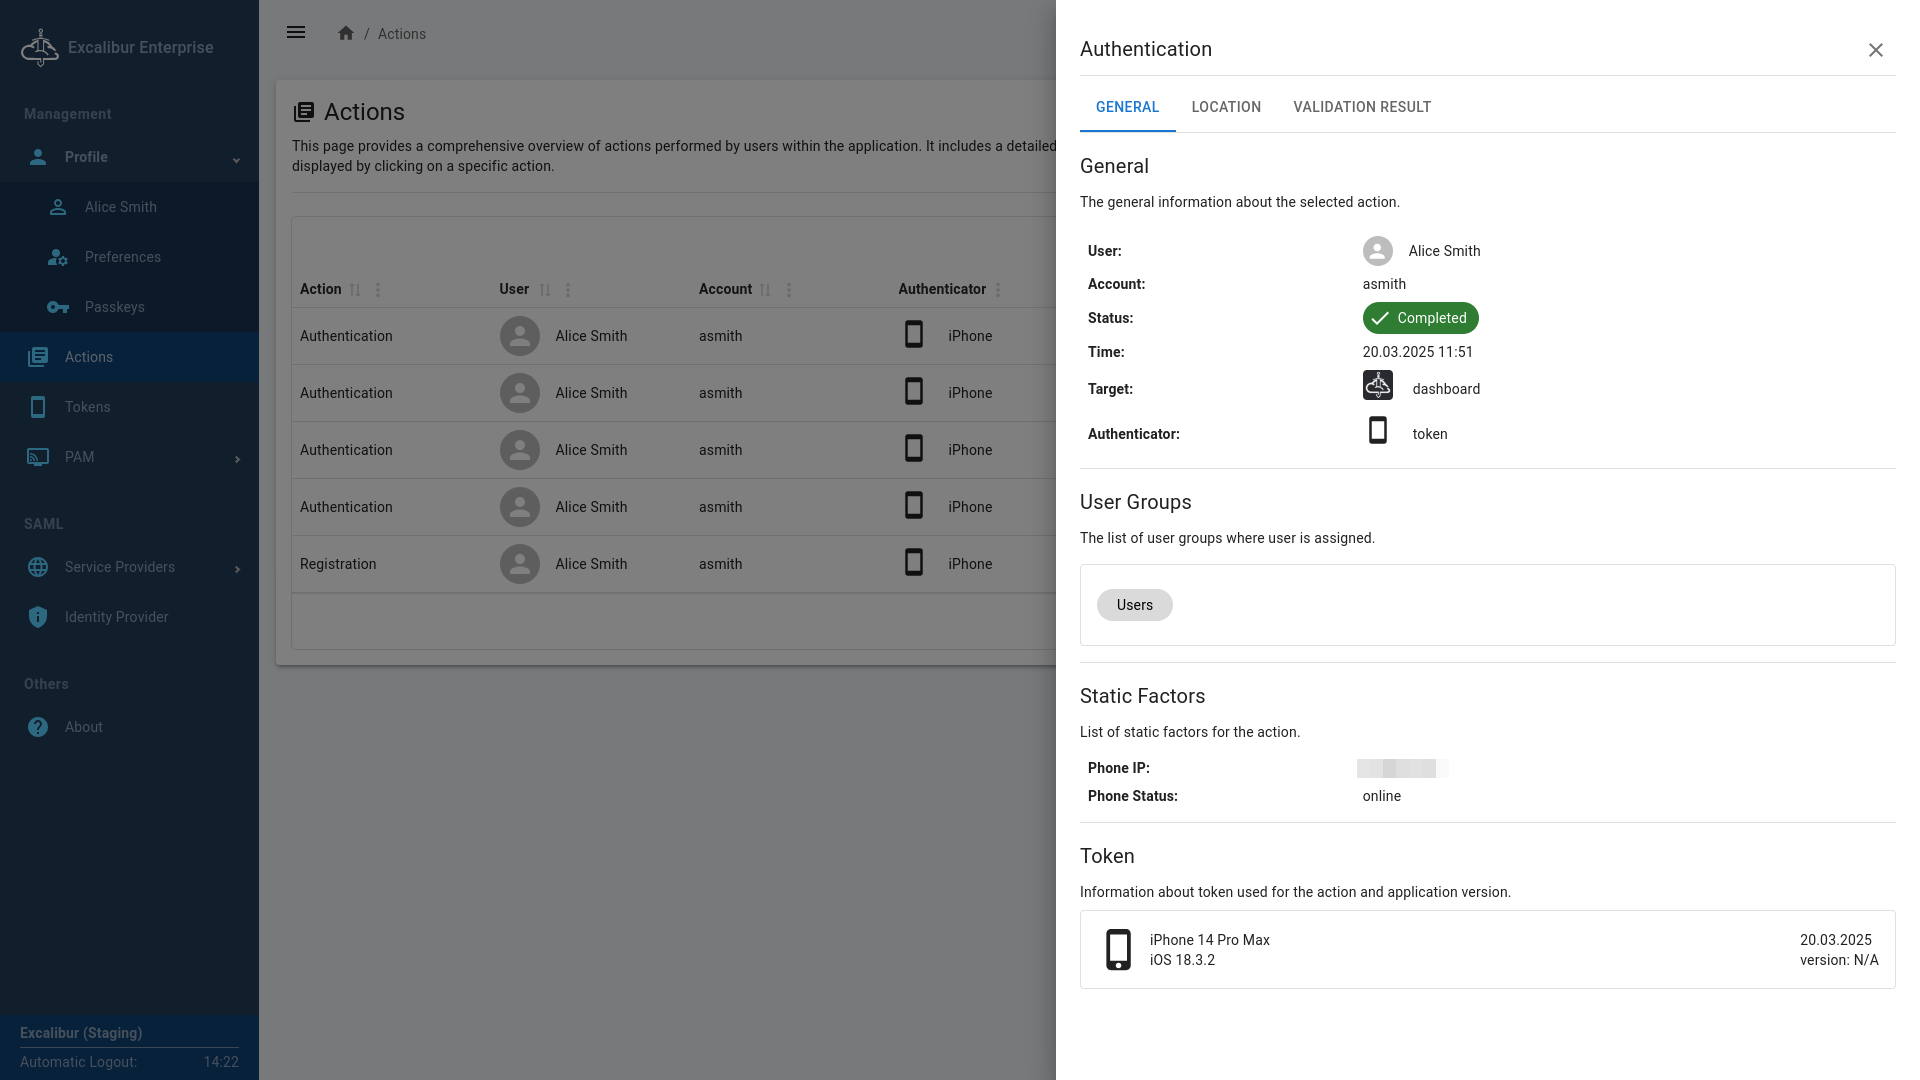Collapse the Profile menu section
1920x1080 pixels.
(x=236, y=159)
